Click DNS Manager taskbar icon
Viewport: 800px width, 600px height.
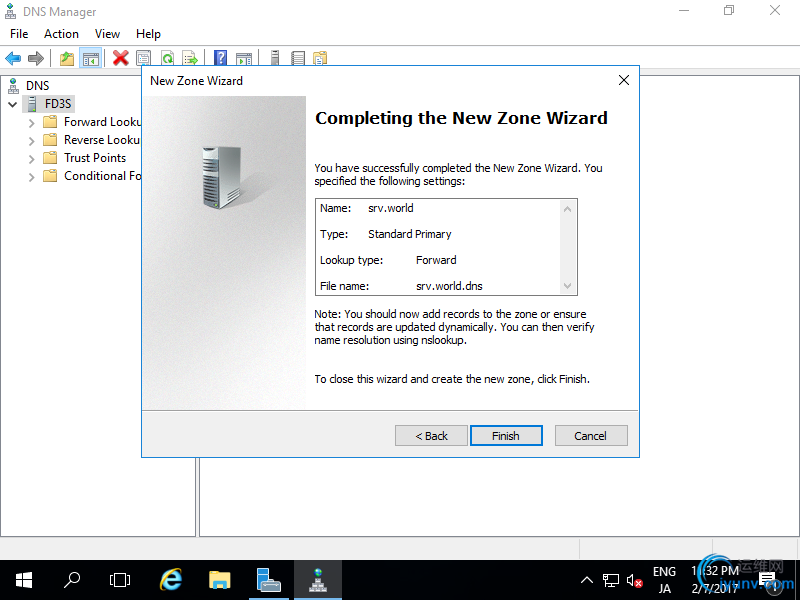[318, 580]
